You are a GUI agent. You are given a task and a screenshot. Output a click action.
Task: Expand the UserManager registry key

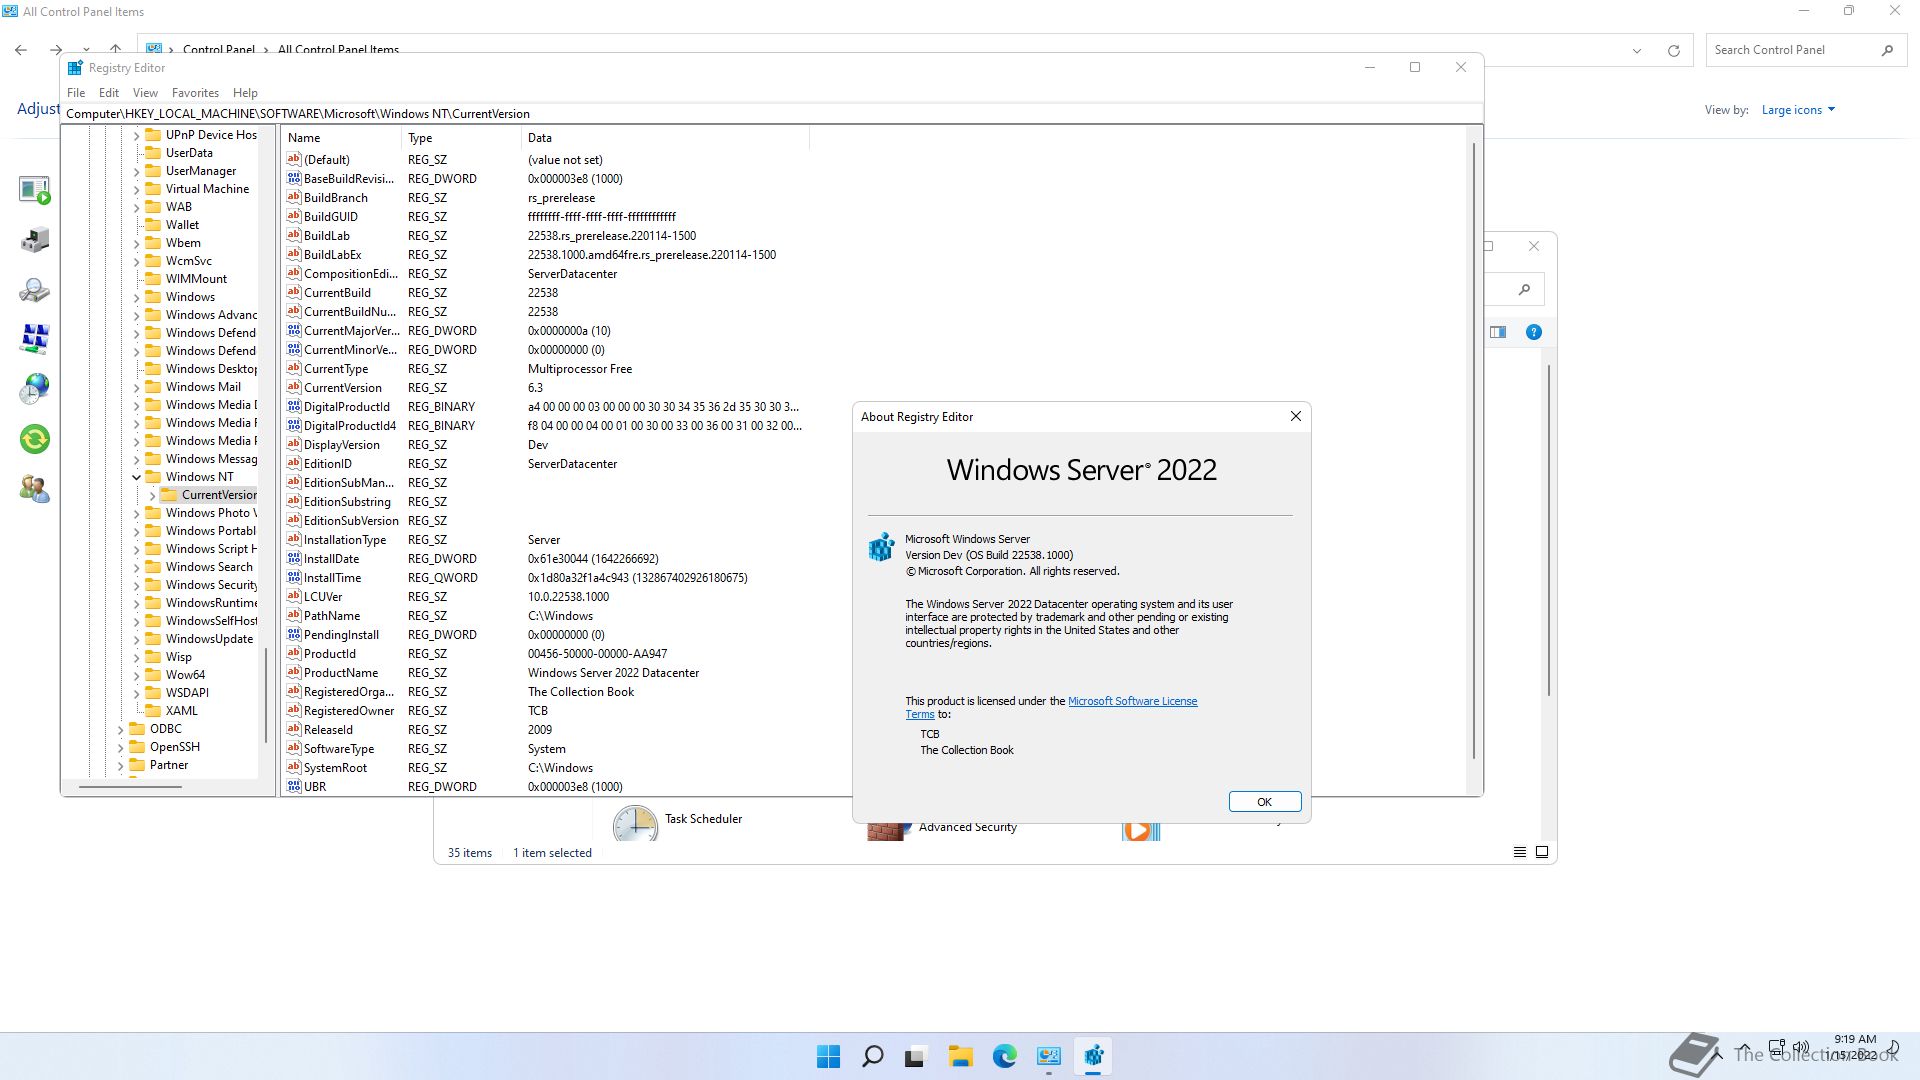tap(137, 171)
